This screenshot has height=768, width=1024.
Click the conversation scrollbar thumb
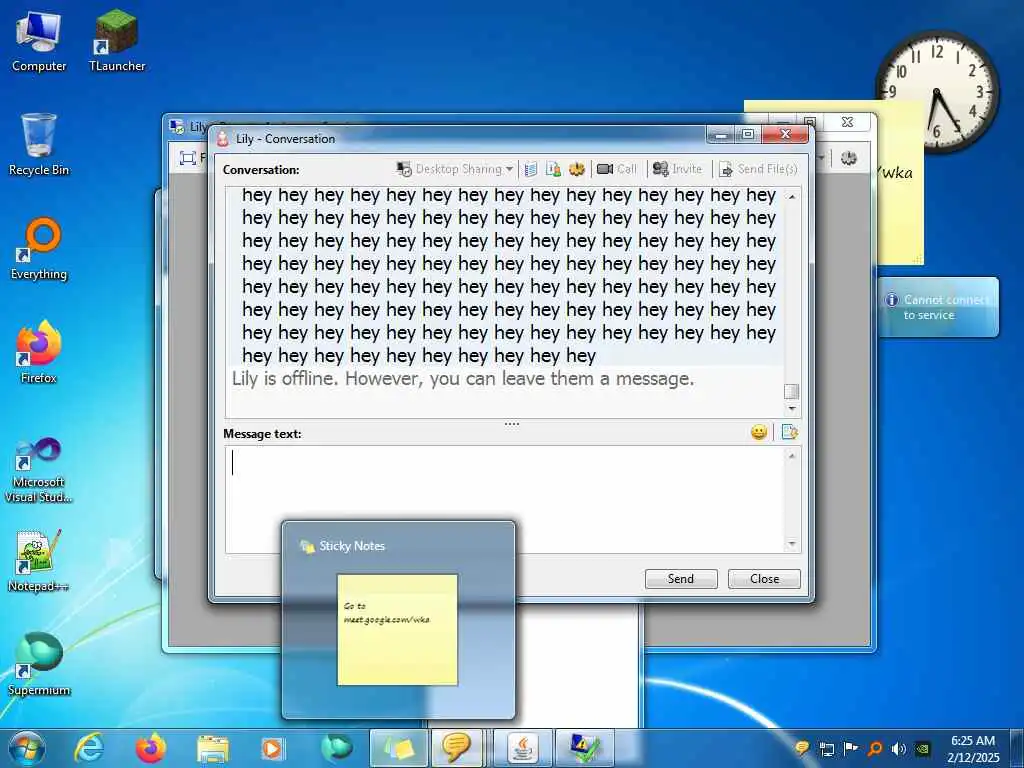pyautogui.click(x=792, y=391)
